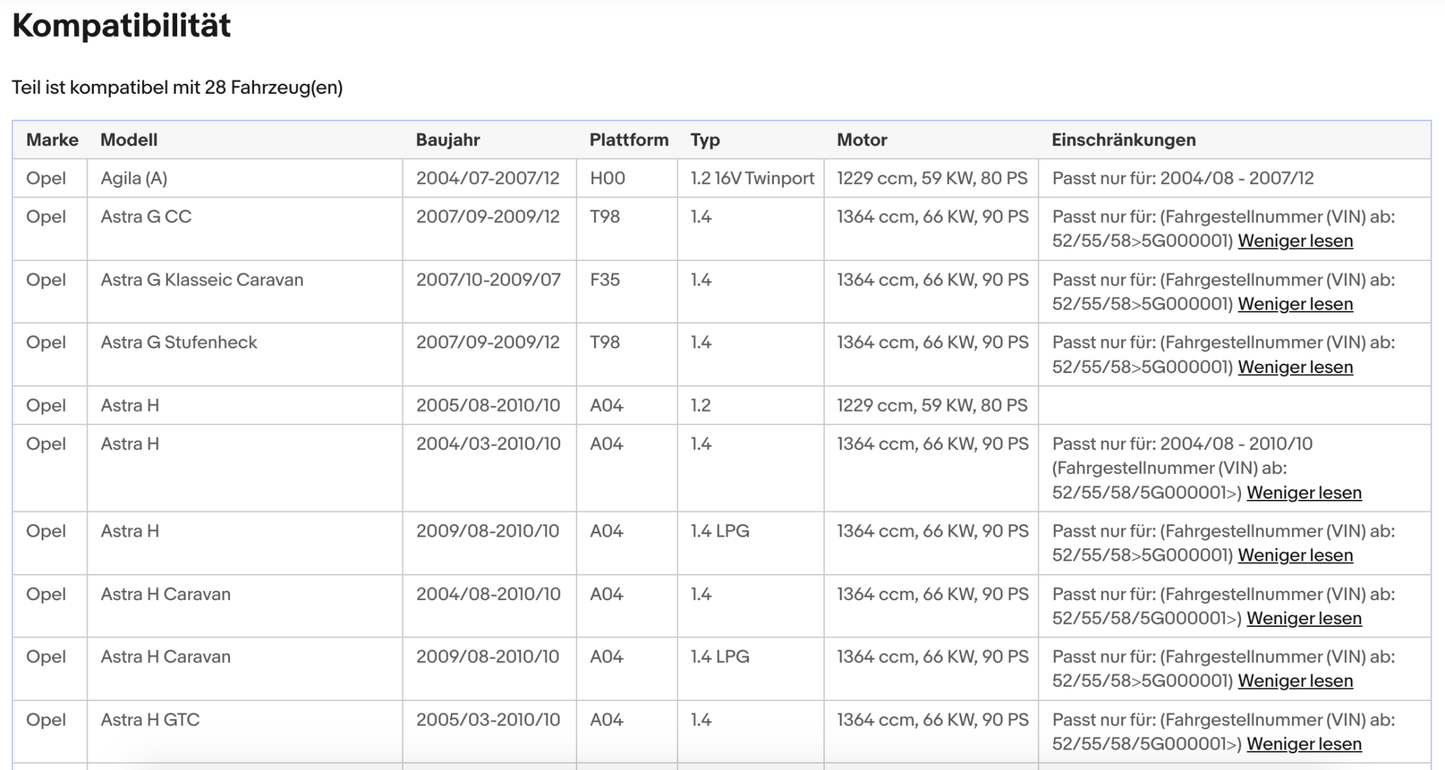
Task: Select the Typ column header
Action: pos(705,140)
